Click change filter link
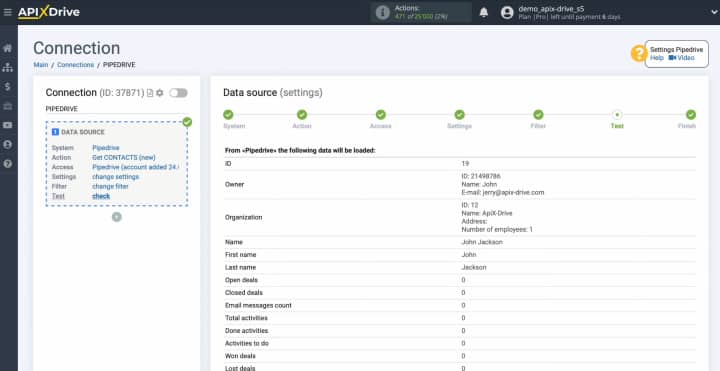 110,186
